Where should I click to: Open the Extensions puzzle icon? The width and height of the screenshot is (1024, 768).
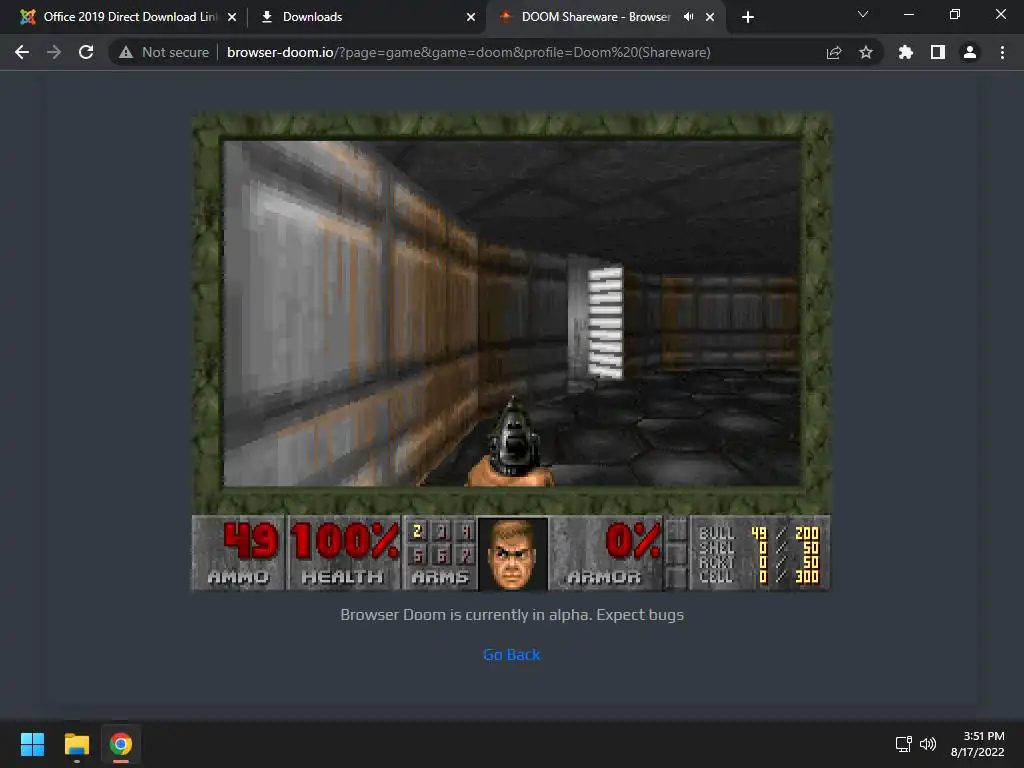(x=906, y=52)
